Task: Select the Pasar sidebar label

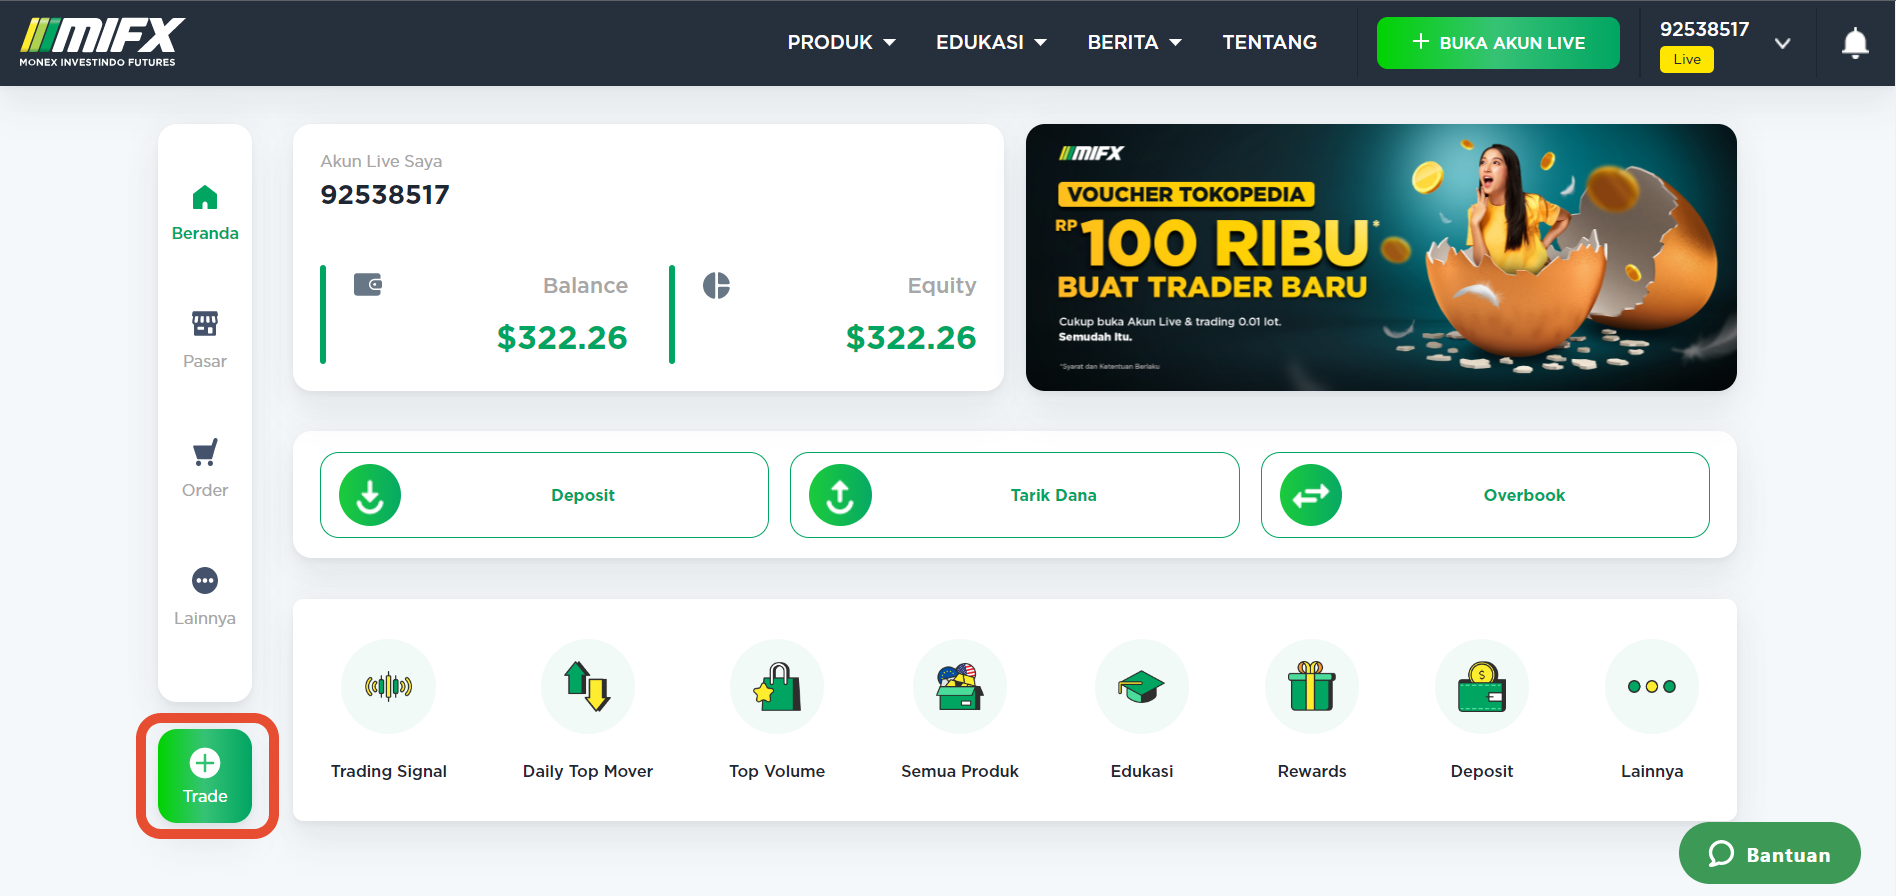Action: pos(205,361)
